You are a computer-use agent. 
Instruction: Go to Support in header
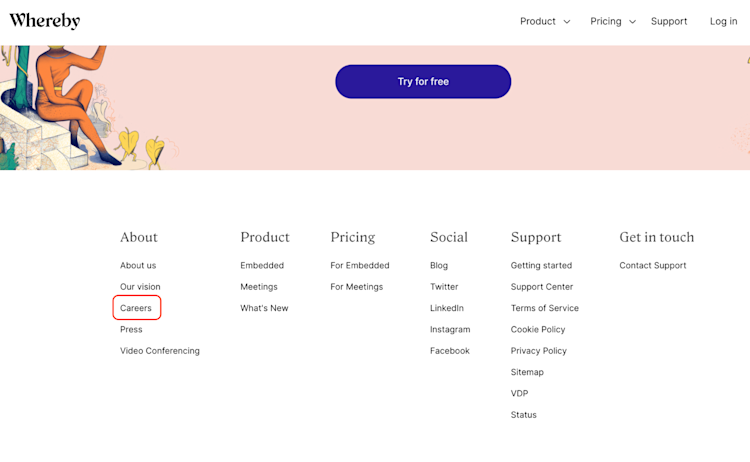[x=669, y=21]
